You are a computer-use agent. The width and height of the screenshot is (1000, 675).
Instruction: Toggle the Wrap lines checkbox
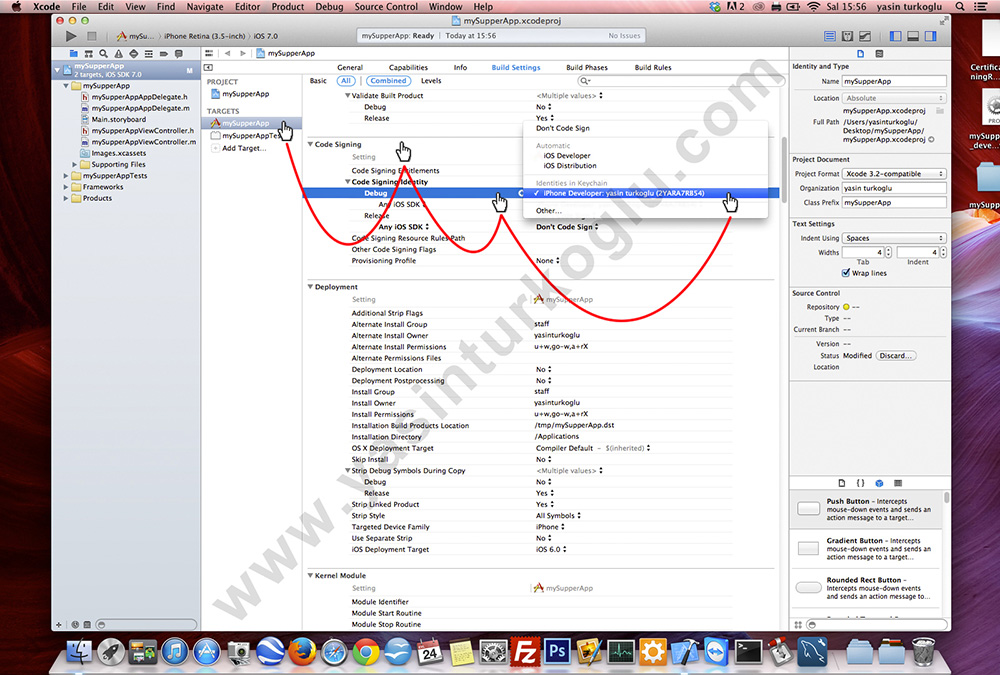tap(846, 273)
